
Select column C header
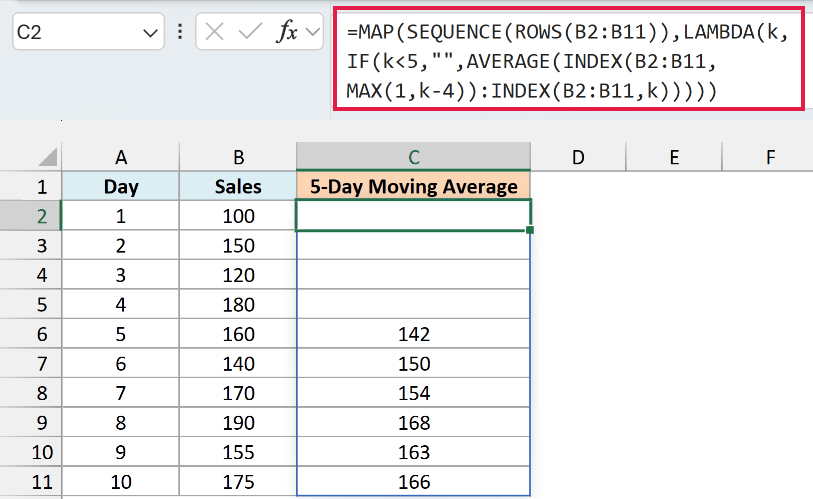(414, 157)
